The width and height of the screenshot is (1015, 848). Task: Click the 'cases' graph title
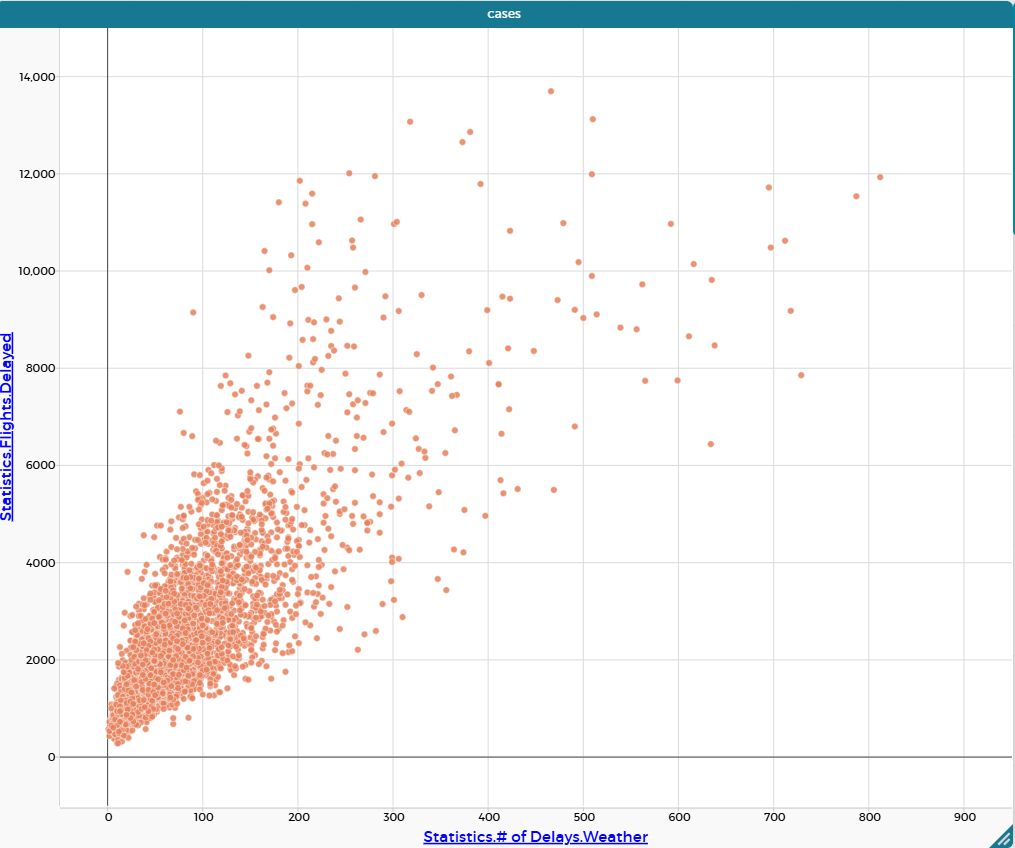503,14
